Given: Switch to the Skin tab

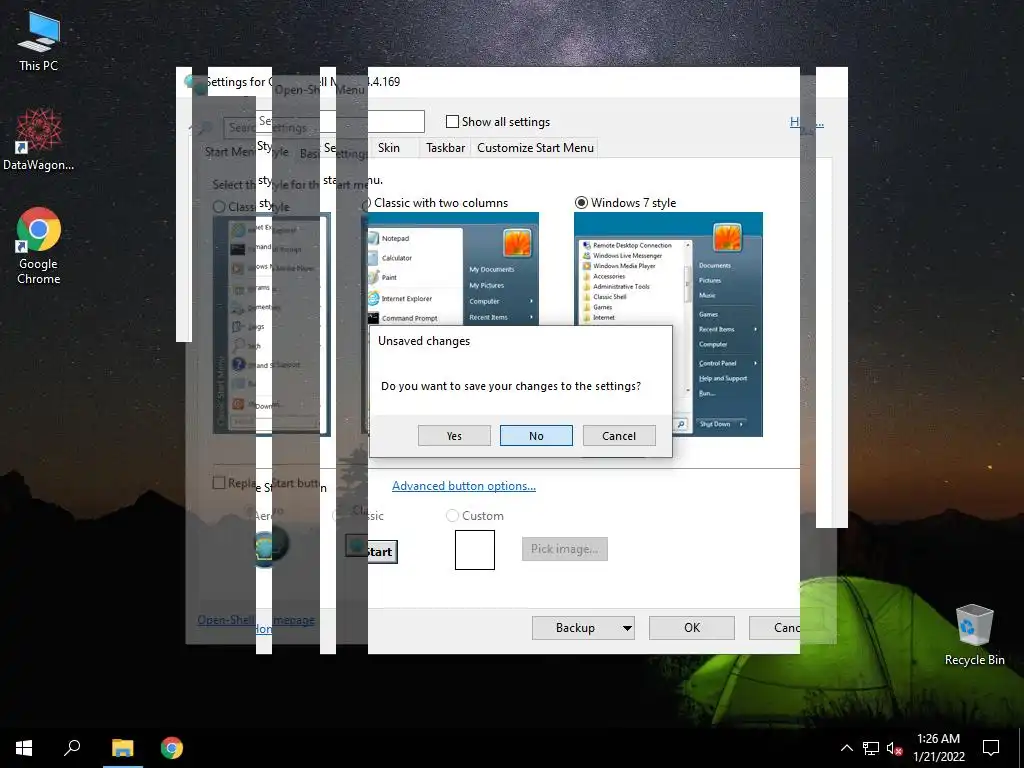Looking at the screenshot, I should click(x=389, y=148).
